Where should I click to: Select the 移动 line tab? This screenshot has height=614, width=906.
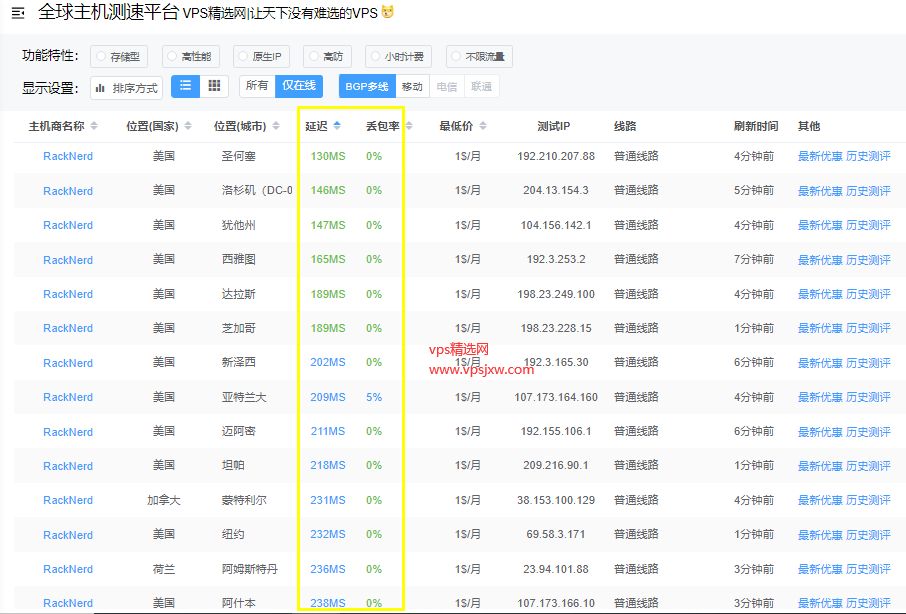413,87
